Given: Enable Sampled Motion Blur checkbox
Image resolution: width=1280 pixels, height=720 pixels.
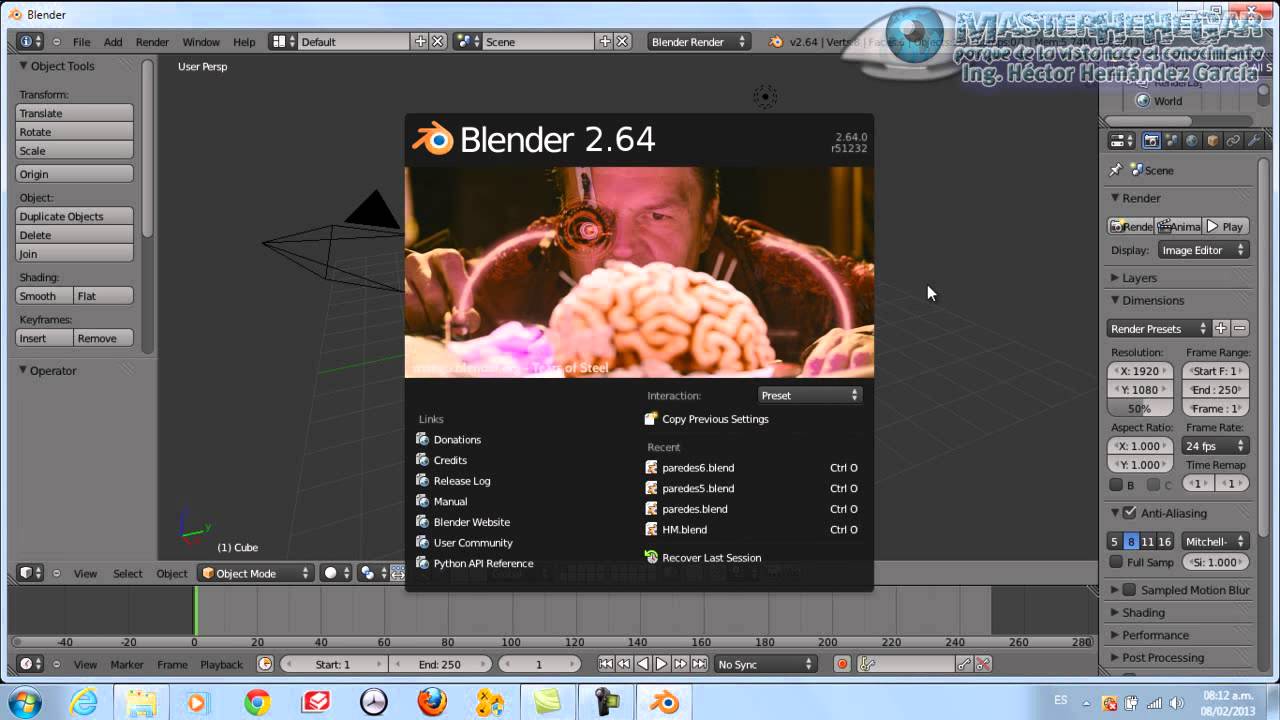Looking at the screenshot, I should pyautogui.click(x=1130, y=590).
